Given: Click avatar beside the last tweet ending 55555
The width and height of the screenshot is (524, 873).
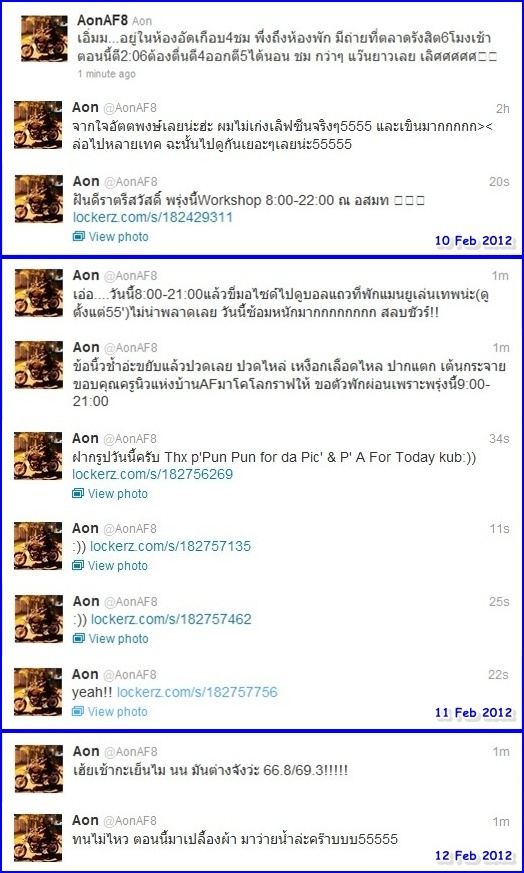Looking at the screenshot, I should coord(38,837).
